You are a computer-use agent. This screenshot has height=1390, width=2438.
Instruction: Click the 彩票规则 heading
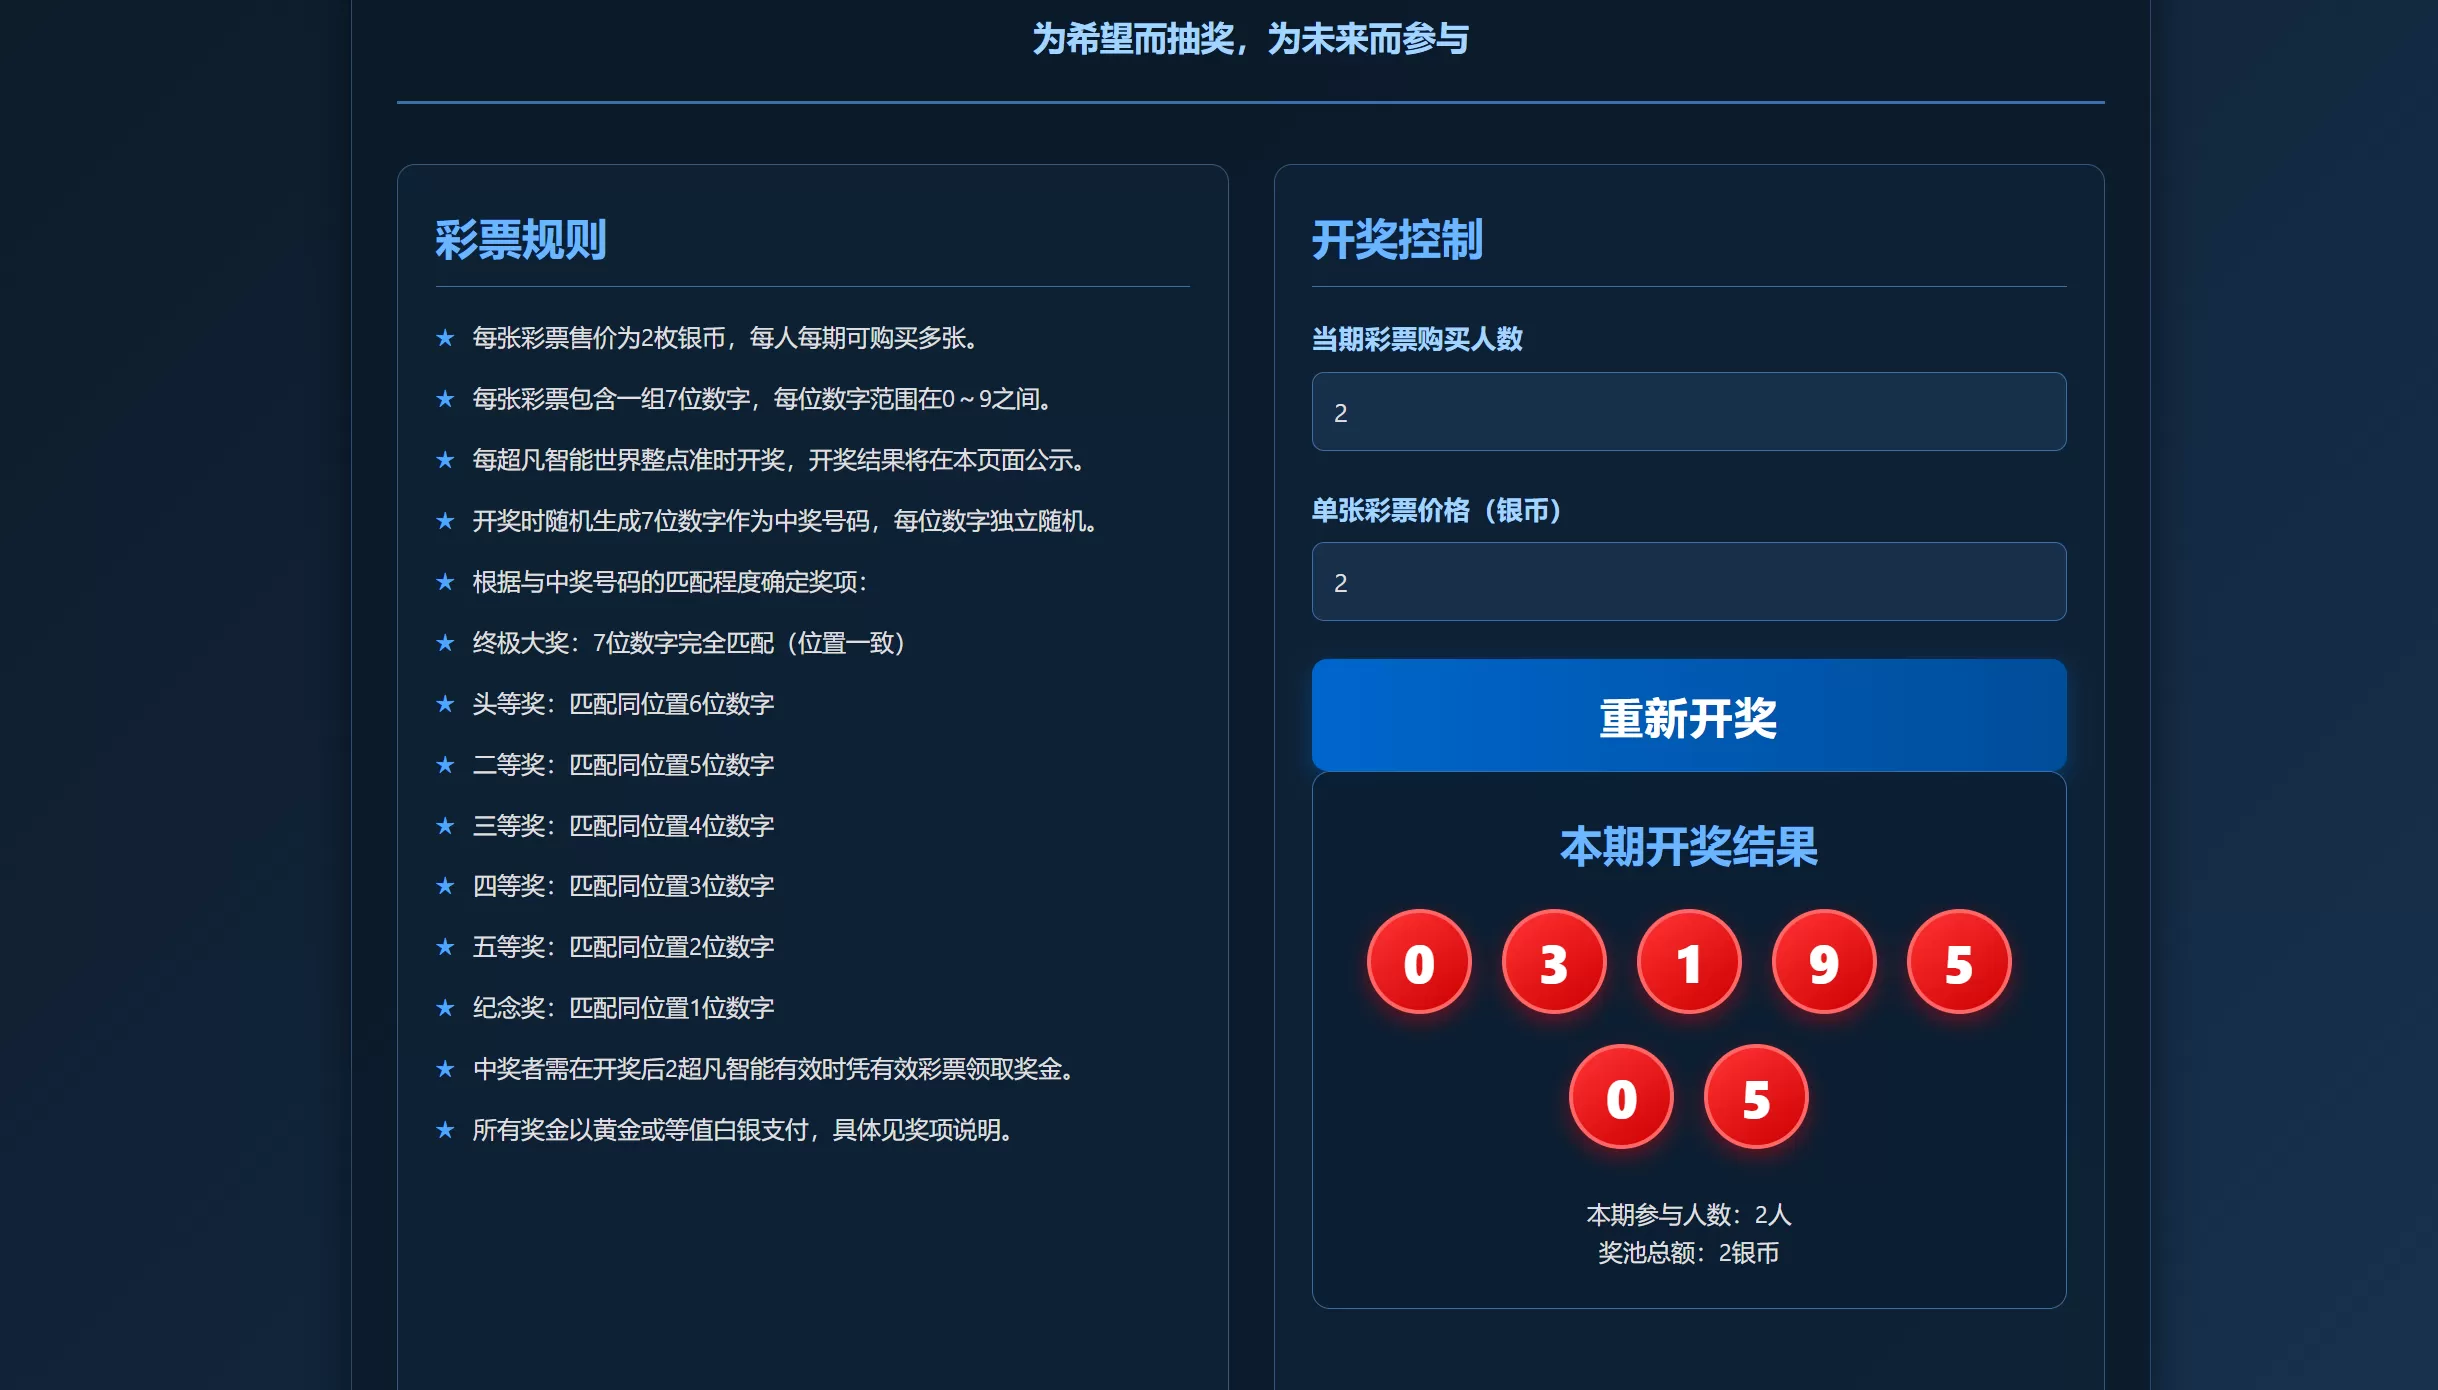coord(520,240)
